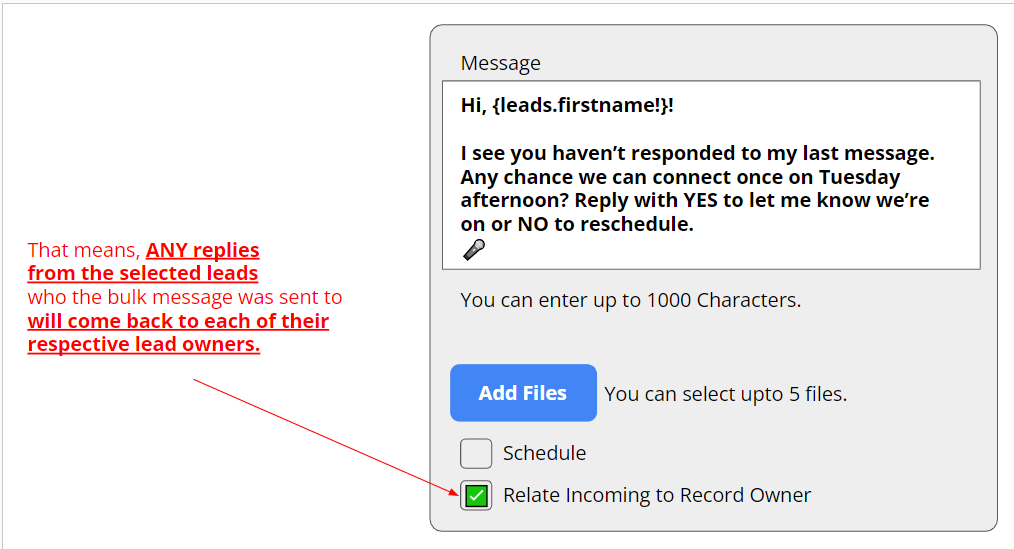Click the red "That means," annotation text
1014x549 pixels.
coord(84,250)
